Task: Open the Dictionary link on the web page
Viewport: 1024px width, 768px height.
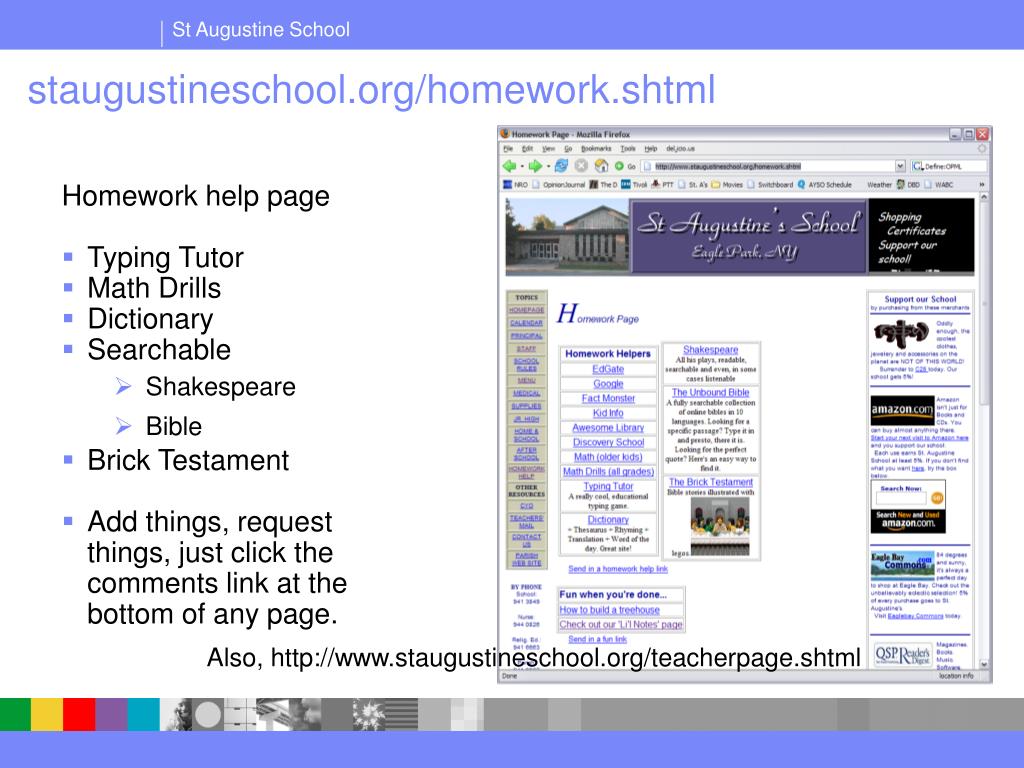Action: (608, 520)
